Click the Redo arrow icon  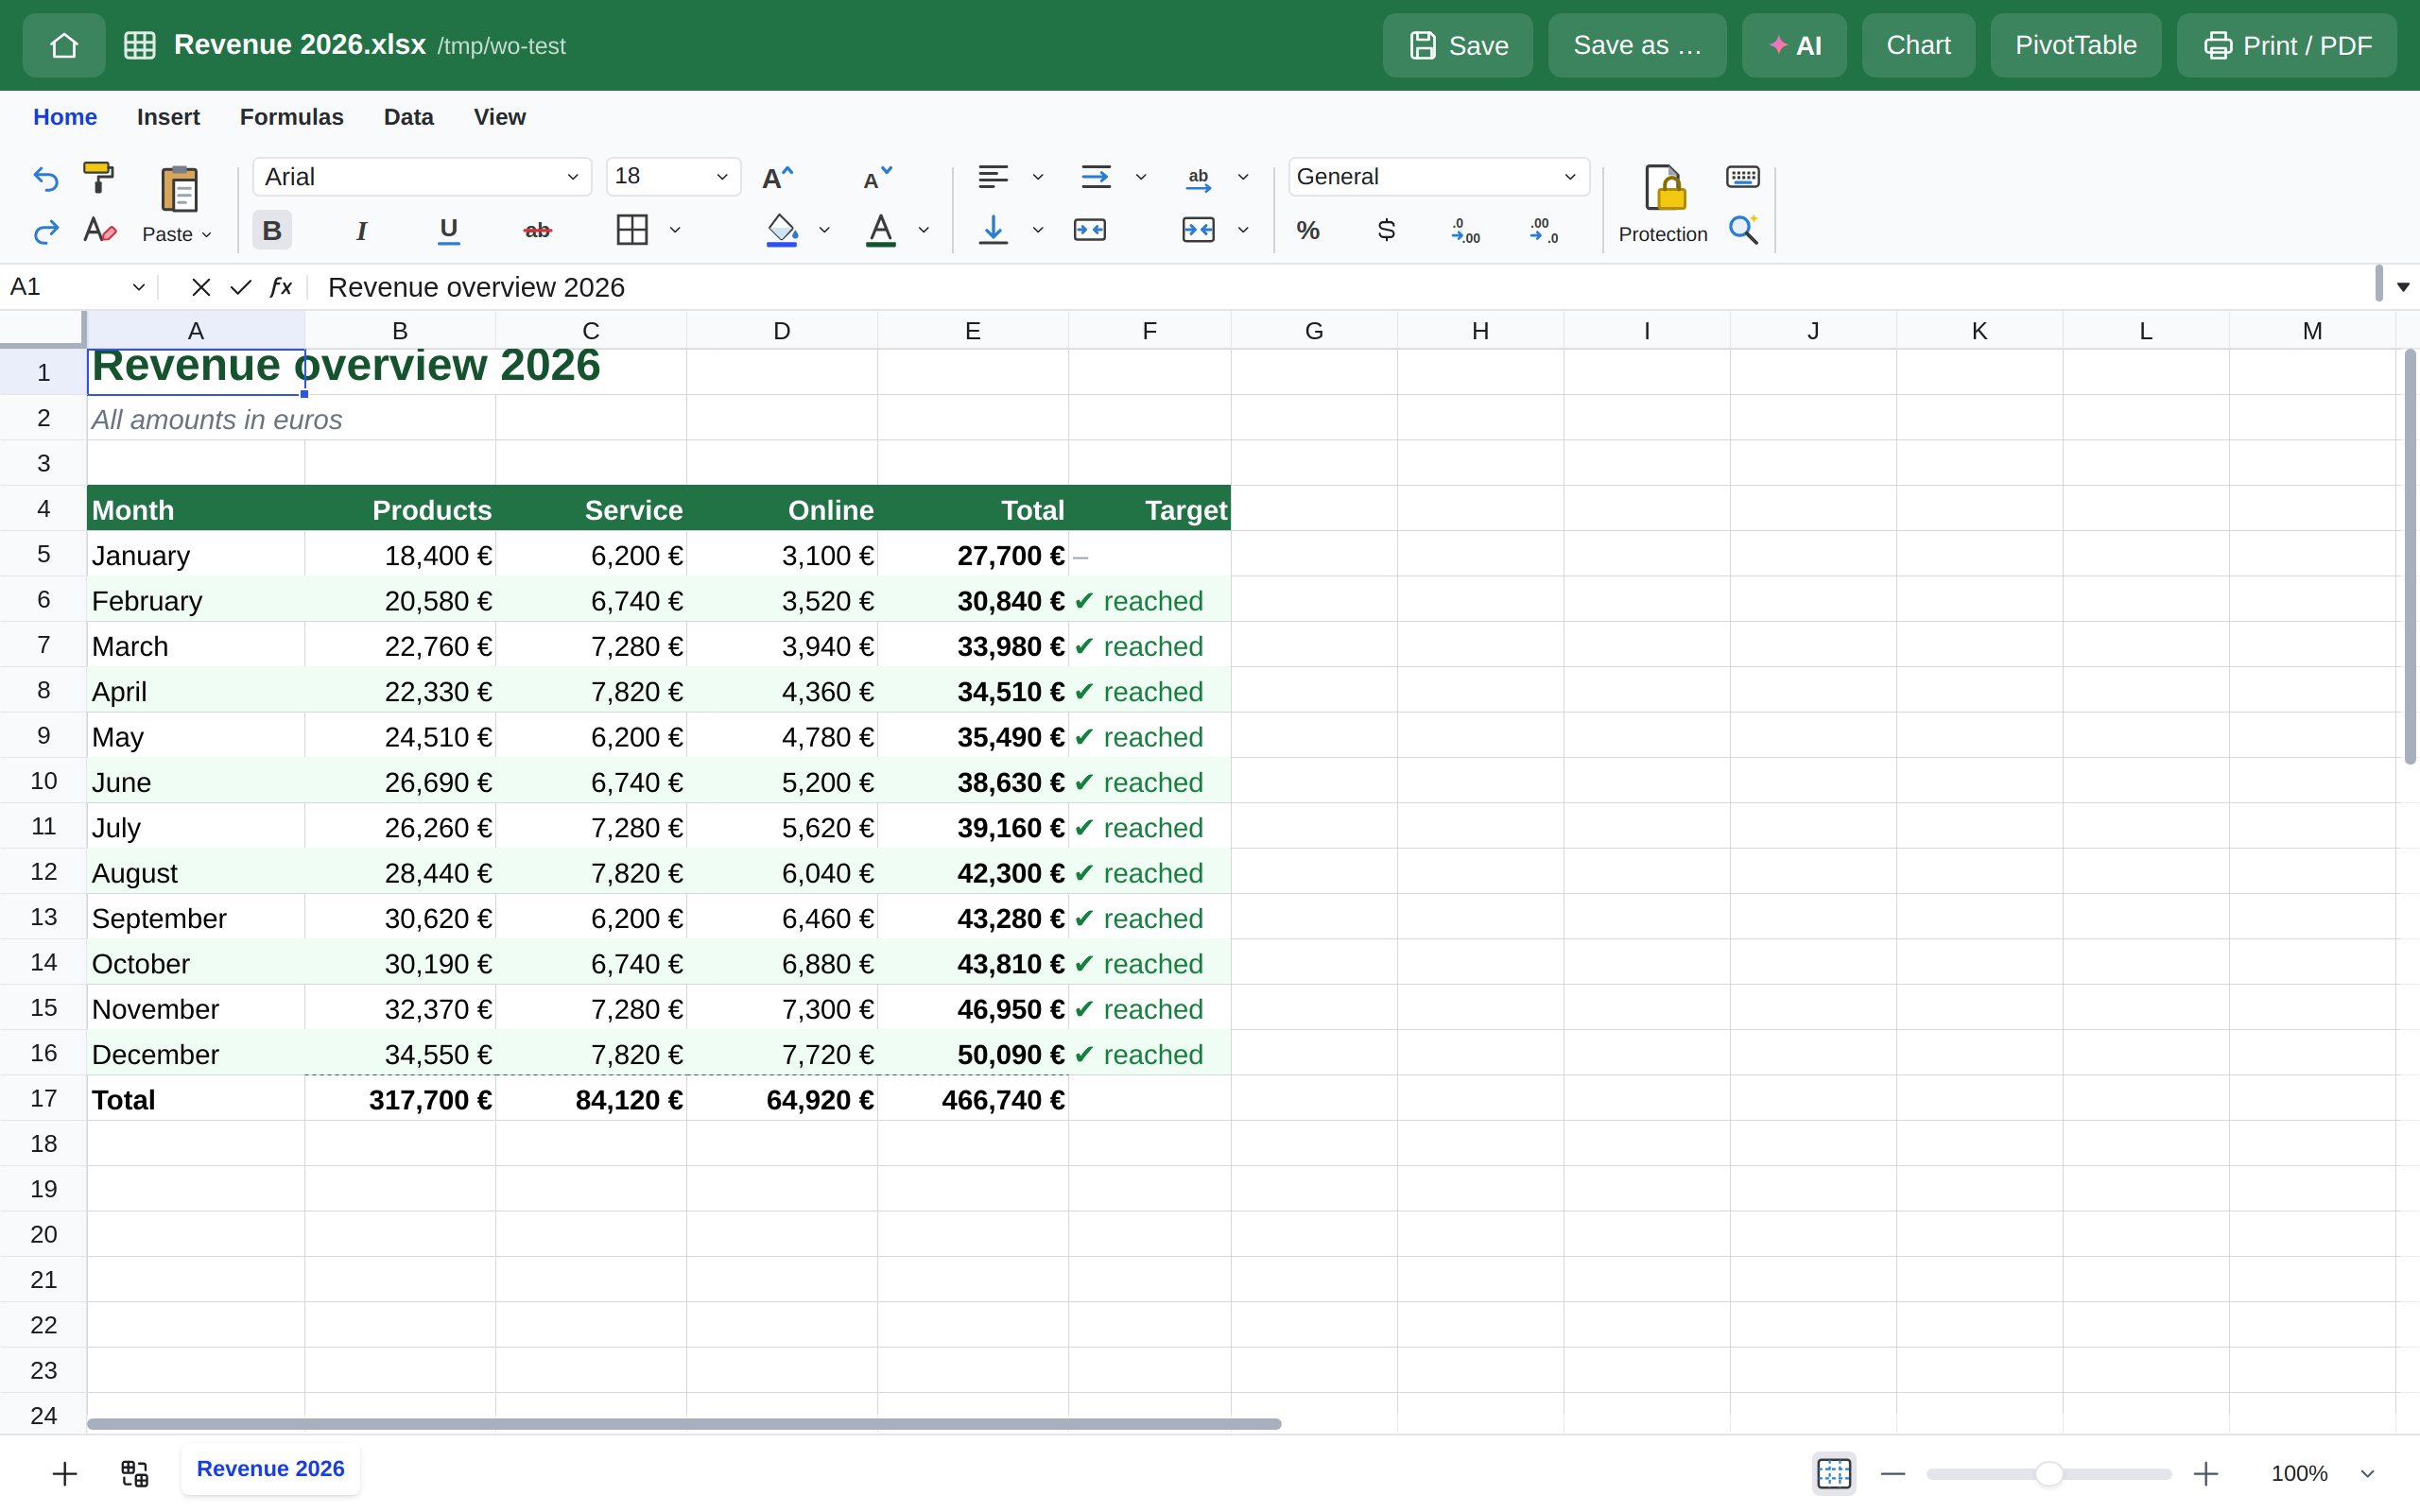pyautogui.click(x=46, y=232)
